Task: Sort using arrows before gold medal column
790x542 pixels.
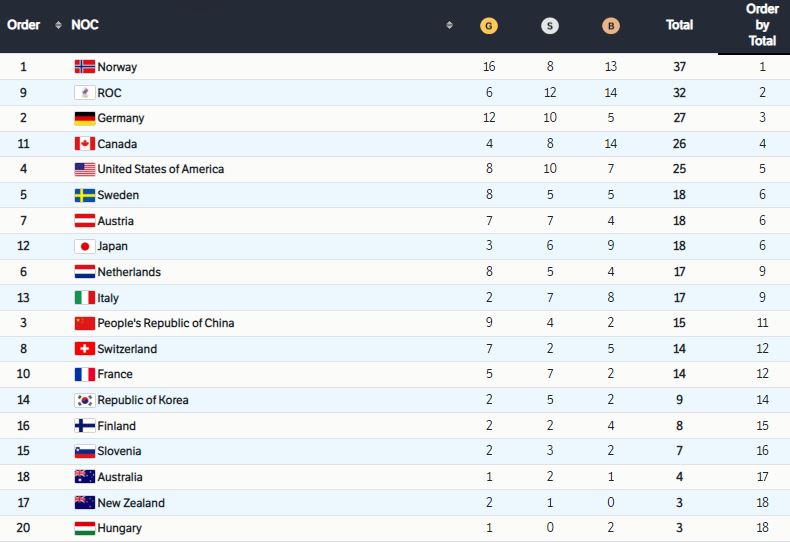Action: pyautogui.click(x=449, y=25)
